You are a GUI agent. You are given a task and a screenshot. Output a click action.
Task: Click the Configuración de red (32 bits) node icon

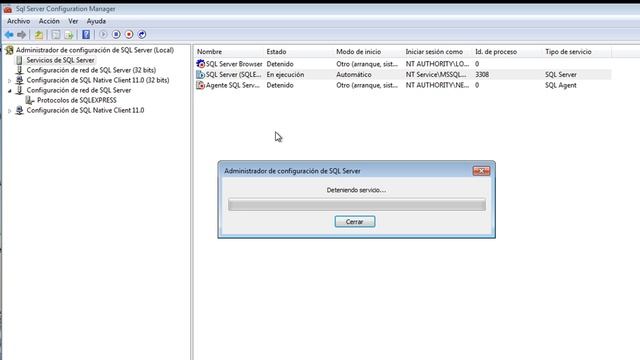point(19,70)
